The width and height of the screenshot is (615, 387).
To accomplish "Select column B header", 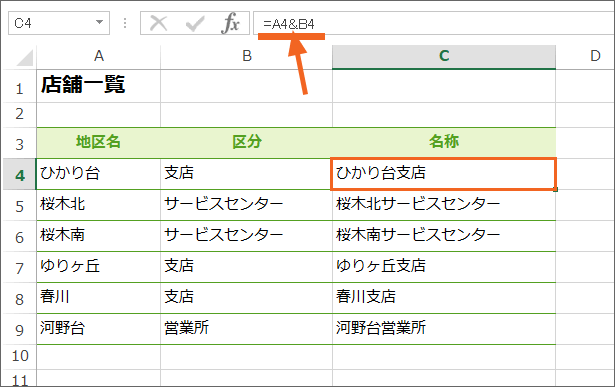I will [246, 56].
